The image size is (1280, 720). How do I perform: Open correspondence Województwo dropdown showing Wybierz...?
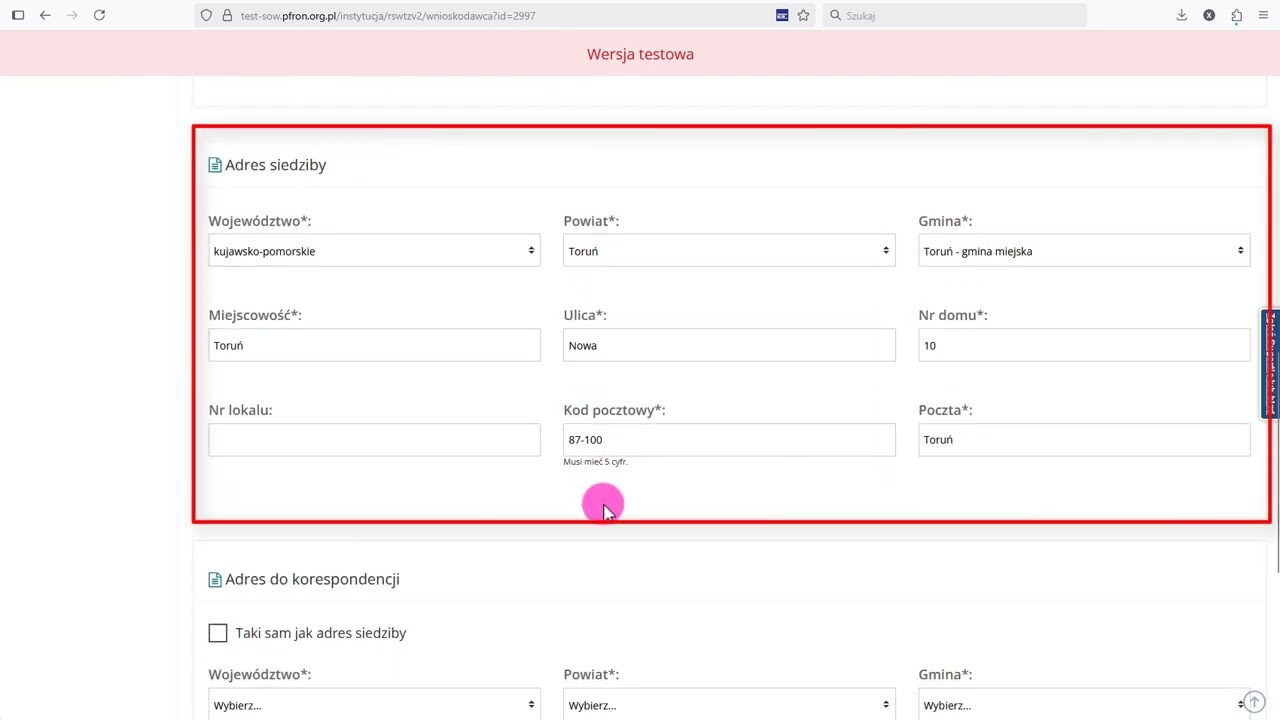(374, 704)
